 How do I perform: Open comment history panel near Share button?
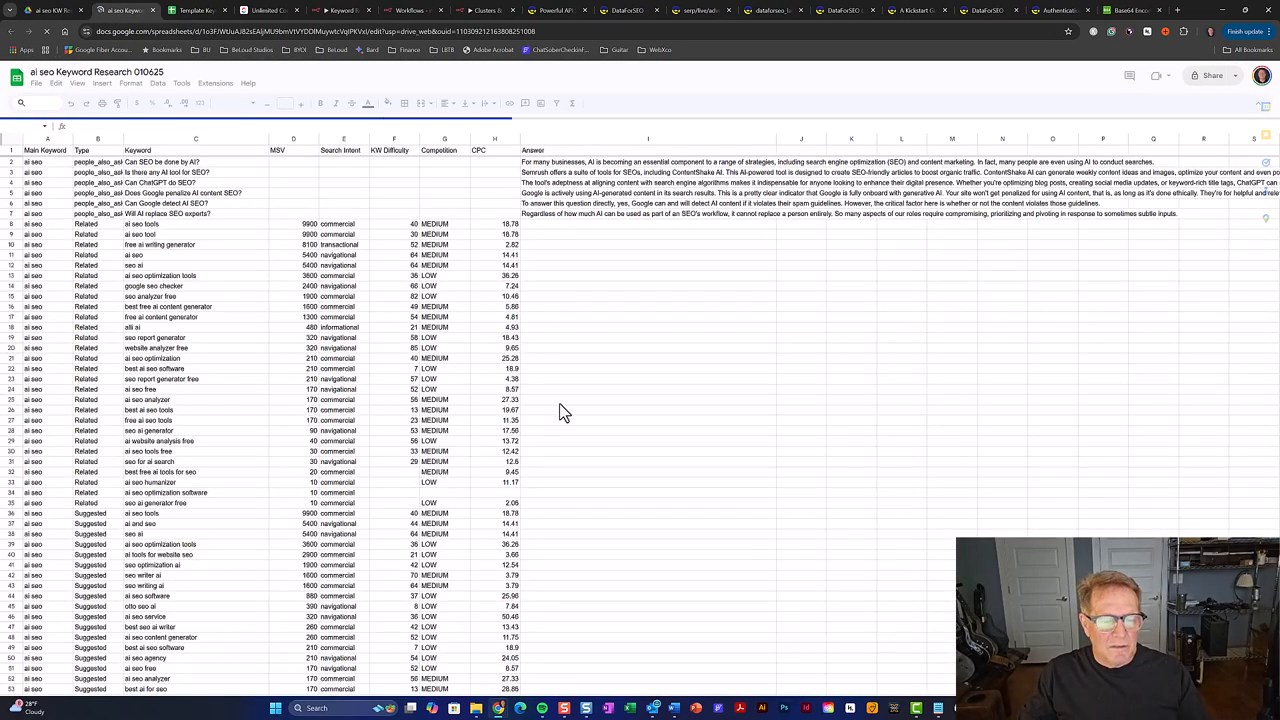[1130, 76]
